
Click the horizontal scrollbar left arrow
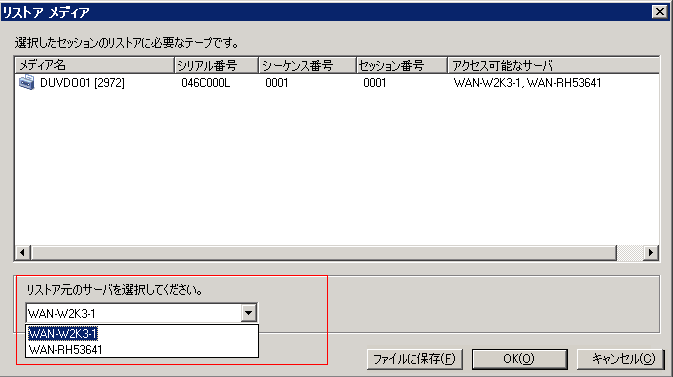[23, 253]
